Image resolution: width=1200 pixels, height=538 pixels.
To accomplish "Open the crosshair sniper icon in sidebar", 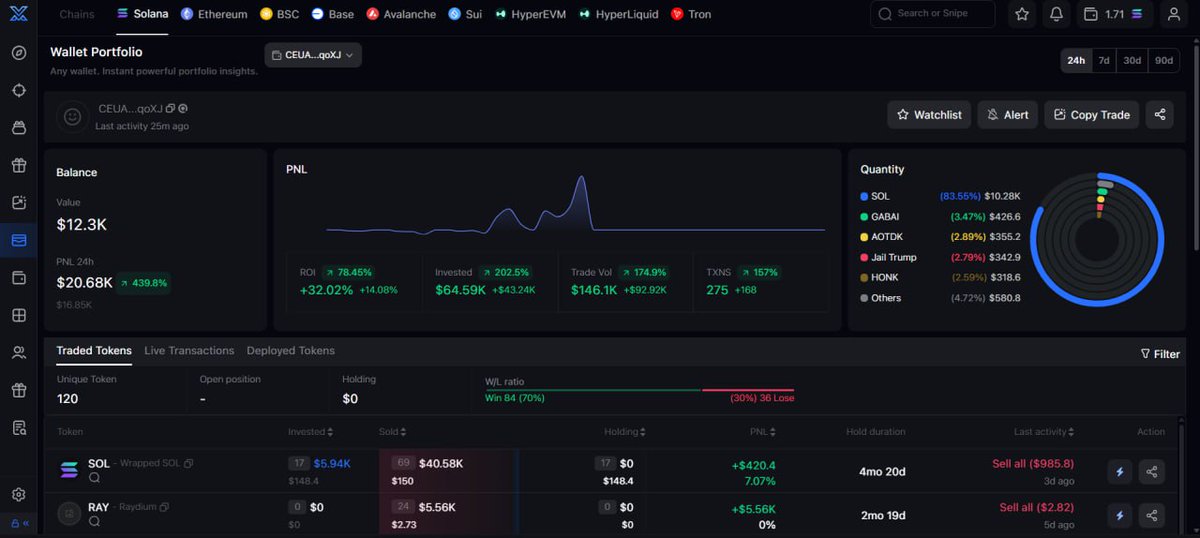I will 18,90.
